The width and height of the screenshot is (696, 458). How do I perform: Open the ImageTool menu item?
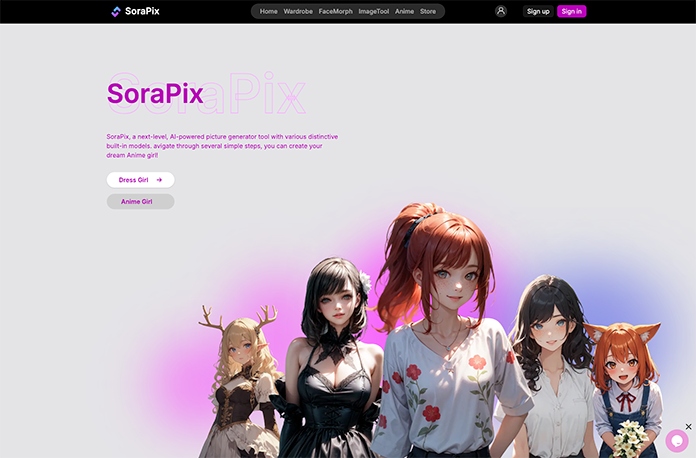click(x=374, y=12)
